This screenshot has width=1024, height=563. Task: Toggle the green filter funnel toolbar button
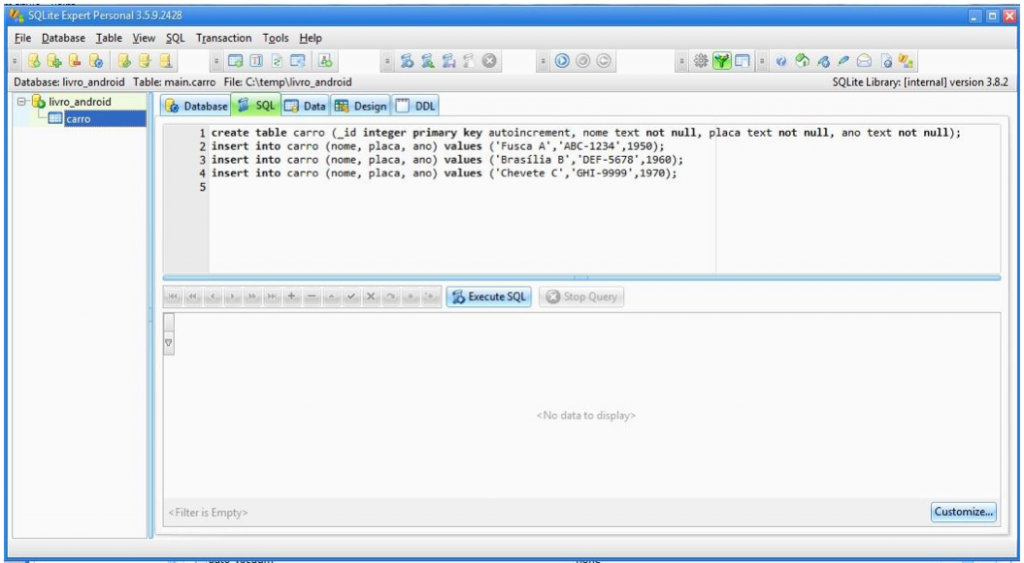pyautogui.click(x=722, y=61)
